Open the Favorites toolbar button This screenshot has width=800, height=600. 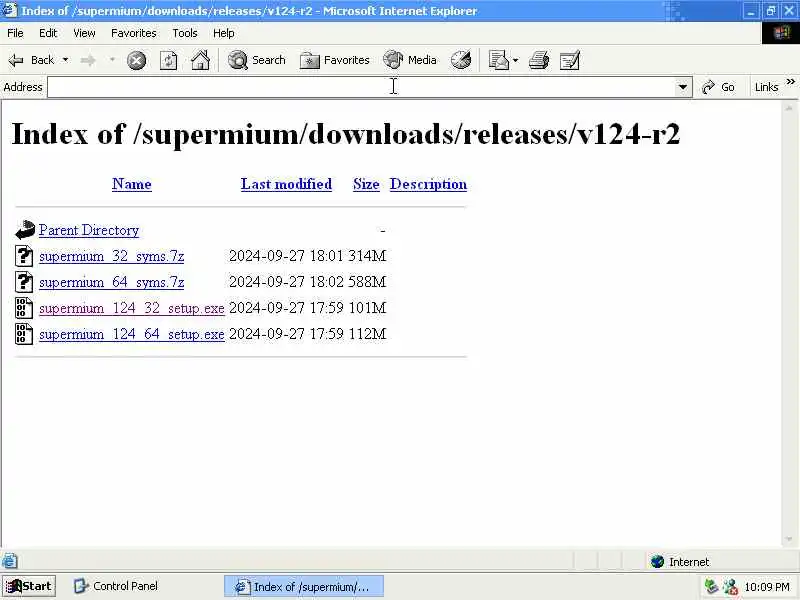[x=335, y=60]
